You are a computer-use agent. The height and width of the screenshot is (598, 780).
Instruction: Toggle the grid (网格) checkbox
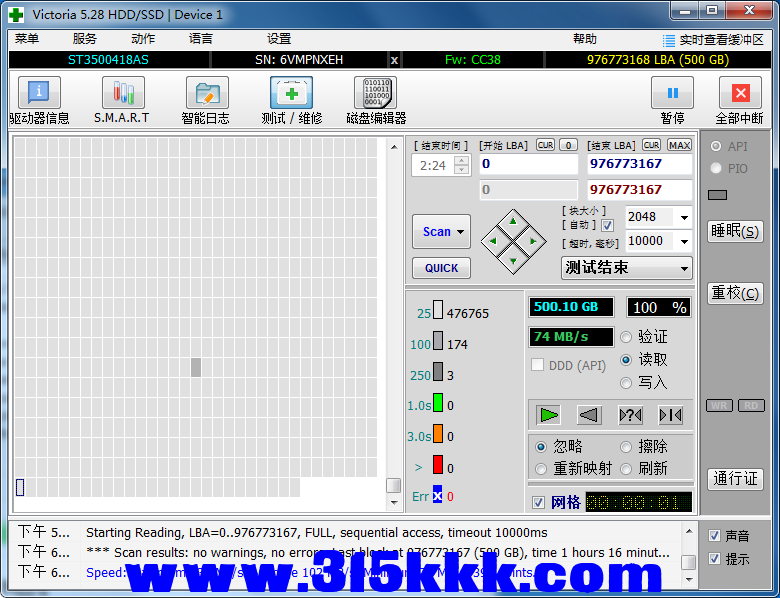(538, 502)
